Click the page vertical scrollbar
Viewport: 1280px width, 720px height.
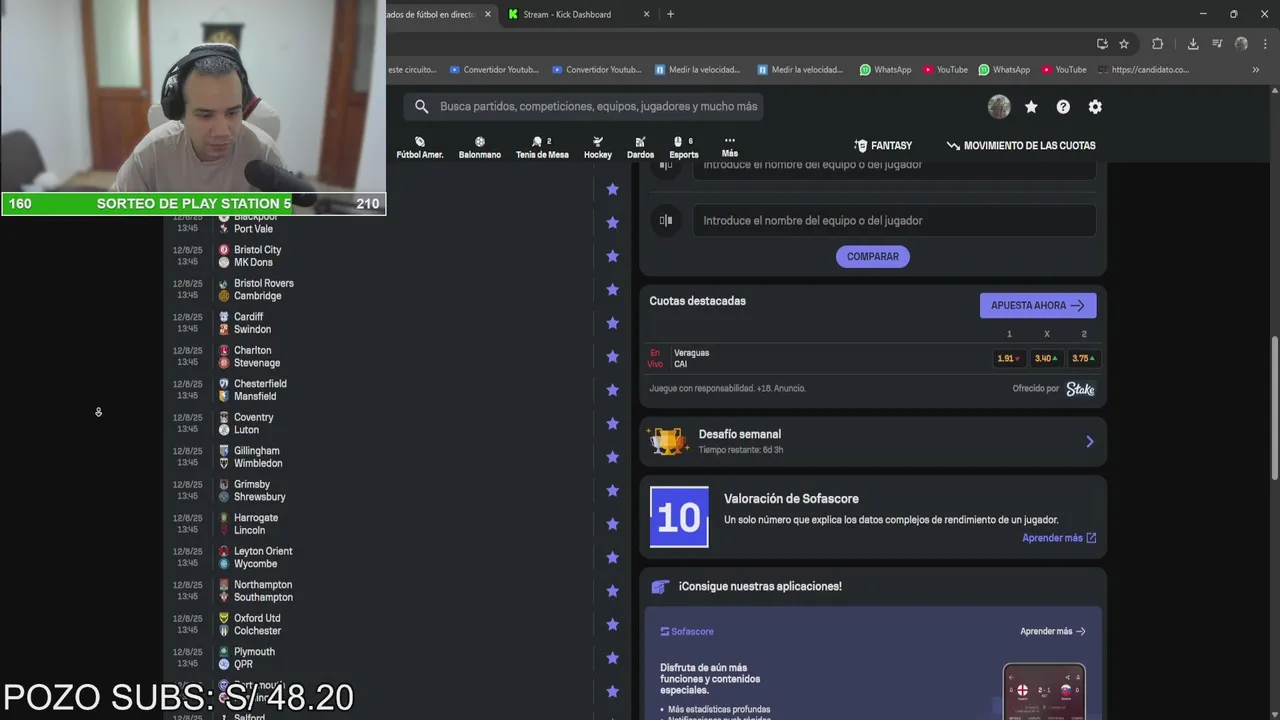click(1274, 408)
